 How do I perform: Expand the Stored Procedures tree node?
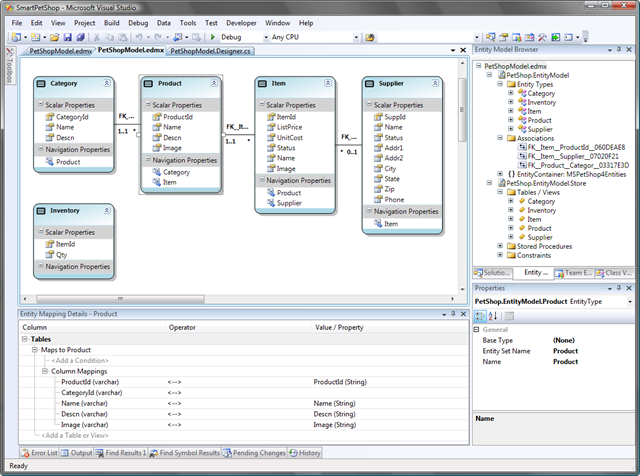pyautogui.click(x=500, y=246)
